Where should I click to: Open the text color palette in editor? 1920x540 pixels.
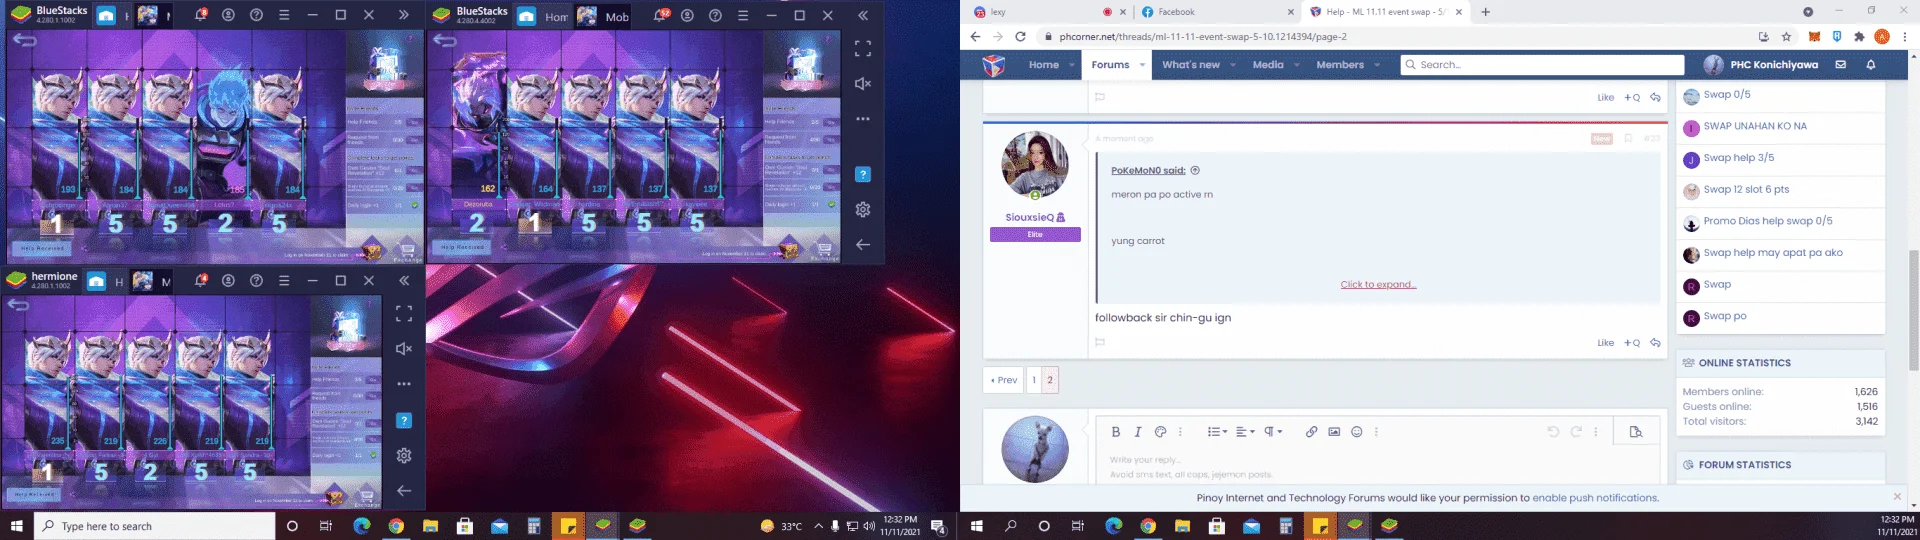coord(1160,432)
